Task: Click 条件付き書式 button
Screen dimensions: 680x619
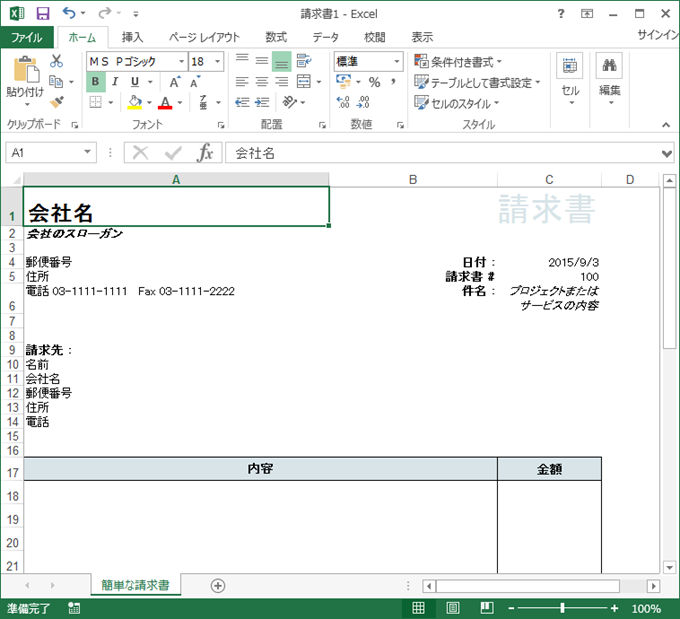Action: (458, 62)
